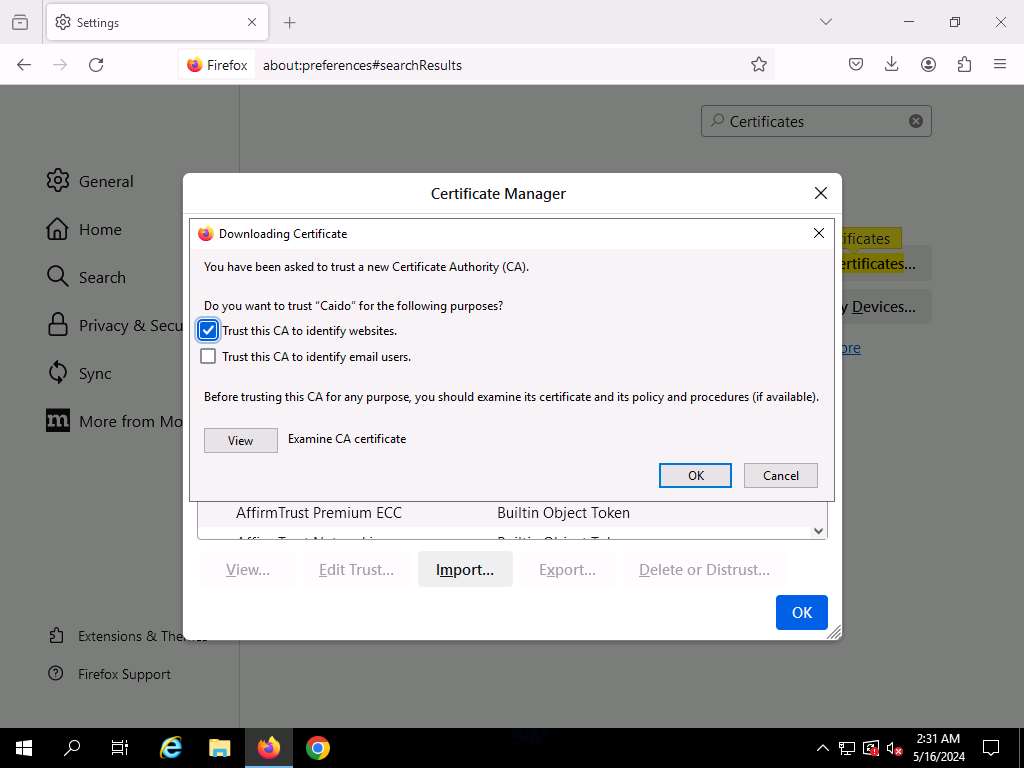Open the Extensions puzzle icon
The image size is (1024, 768).
pyautogui.click(x=964, y=65)
